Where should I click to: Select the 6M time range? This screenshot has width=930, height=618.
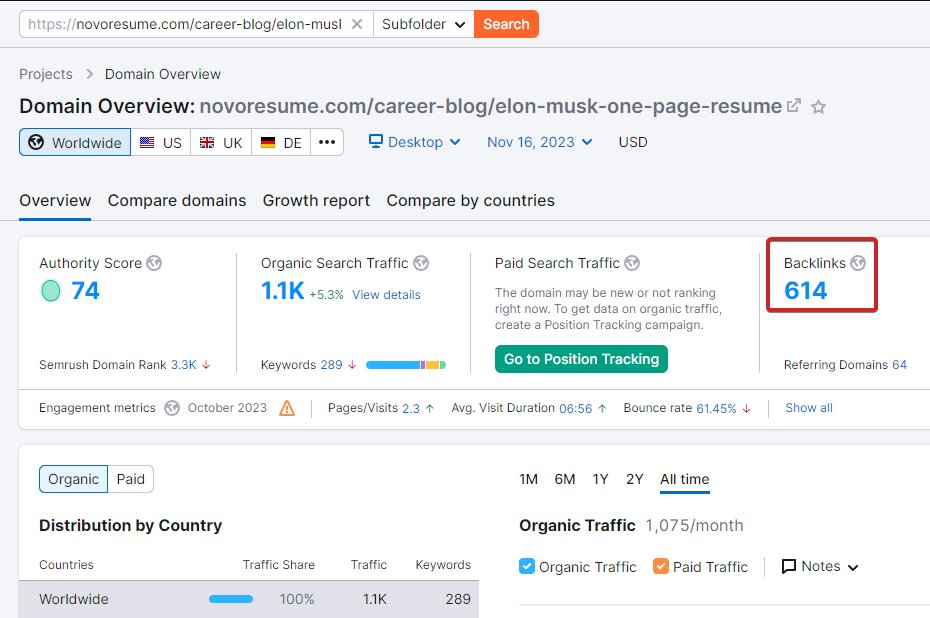(x=565, y=479)
